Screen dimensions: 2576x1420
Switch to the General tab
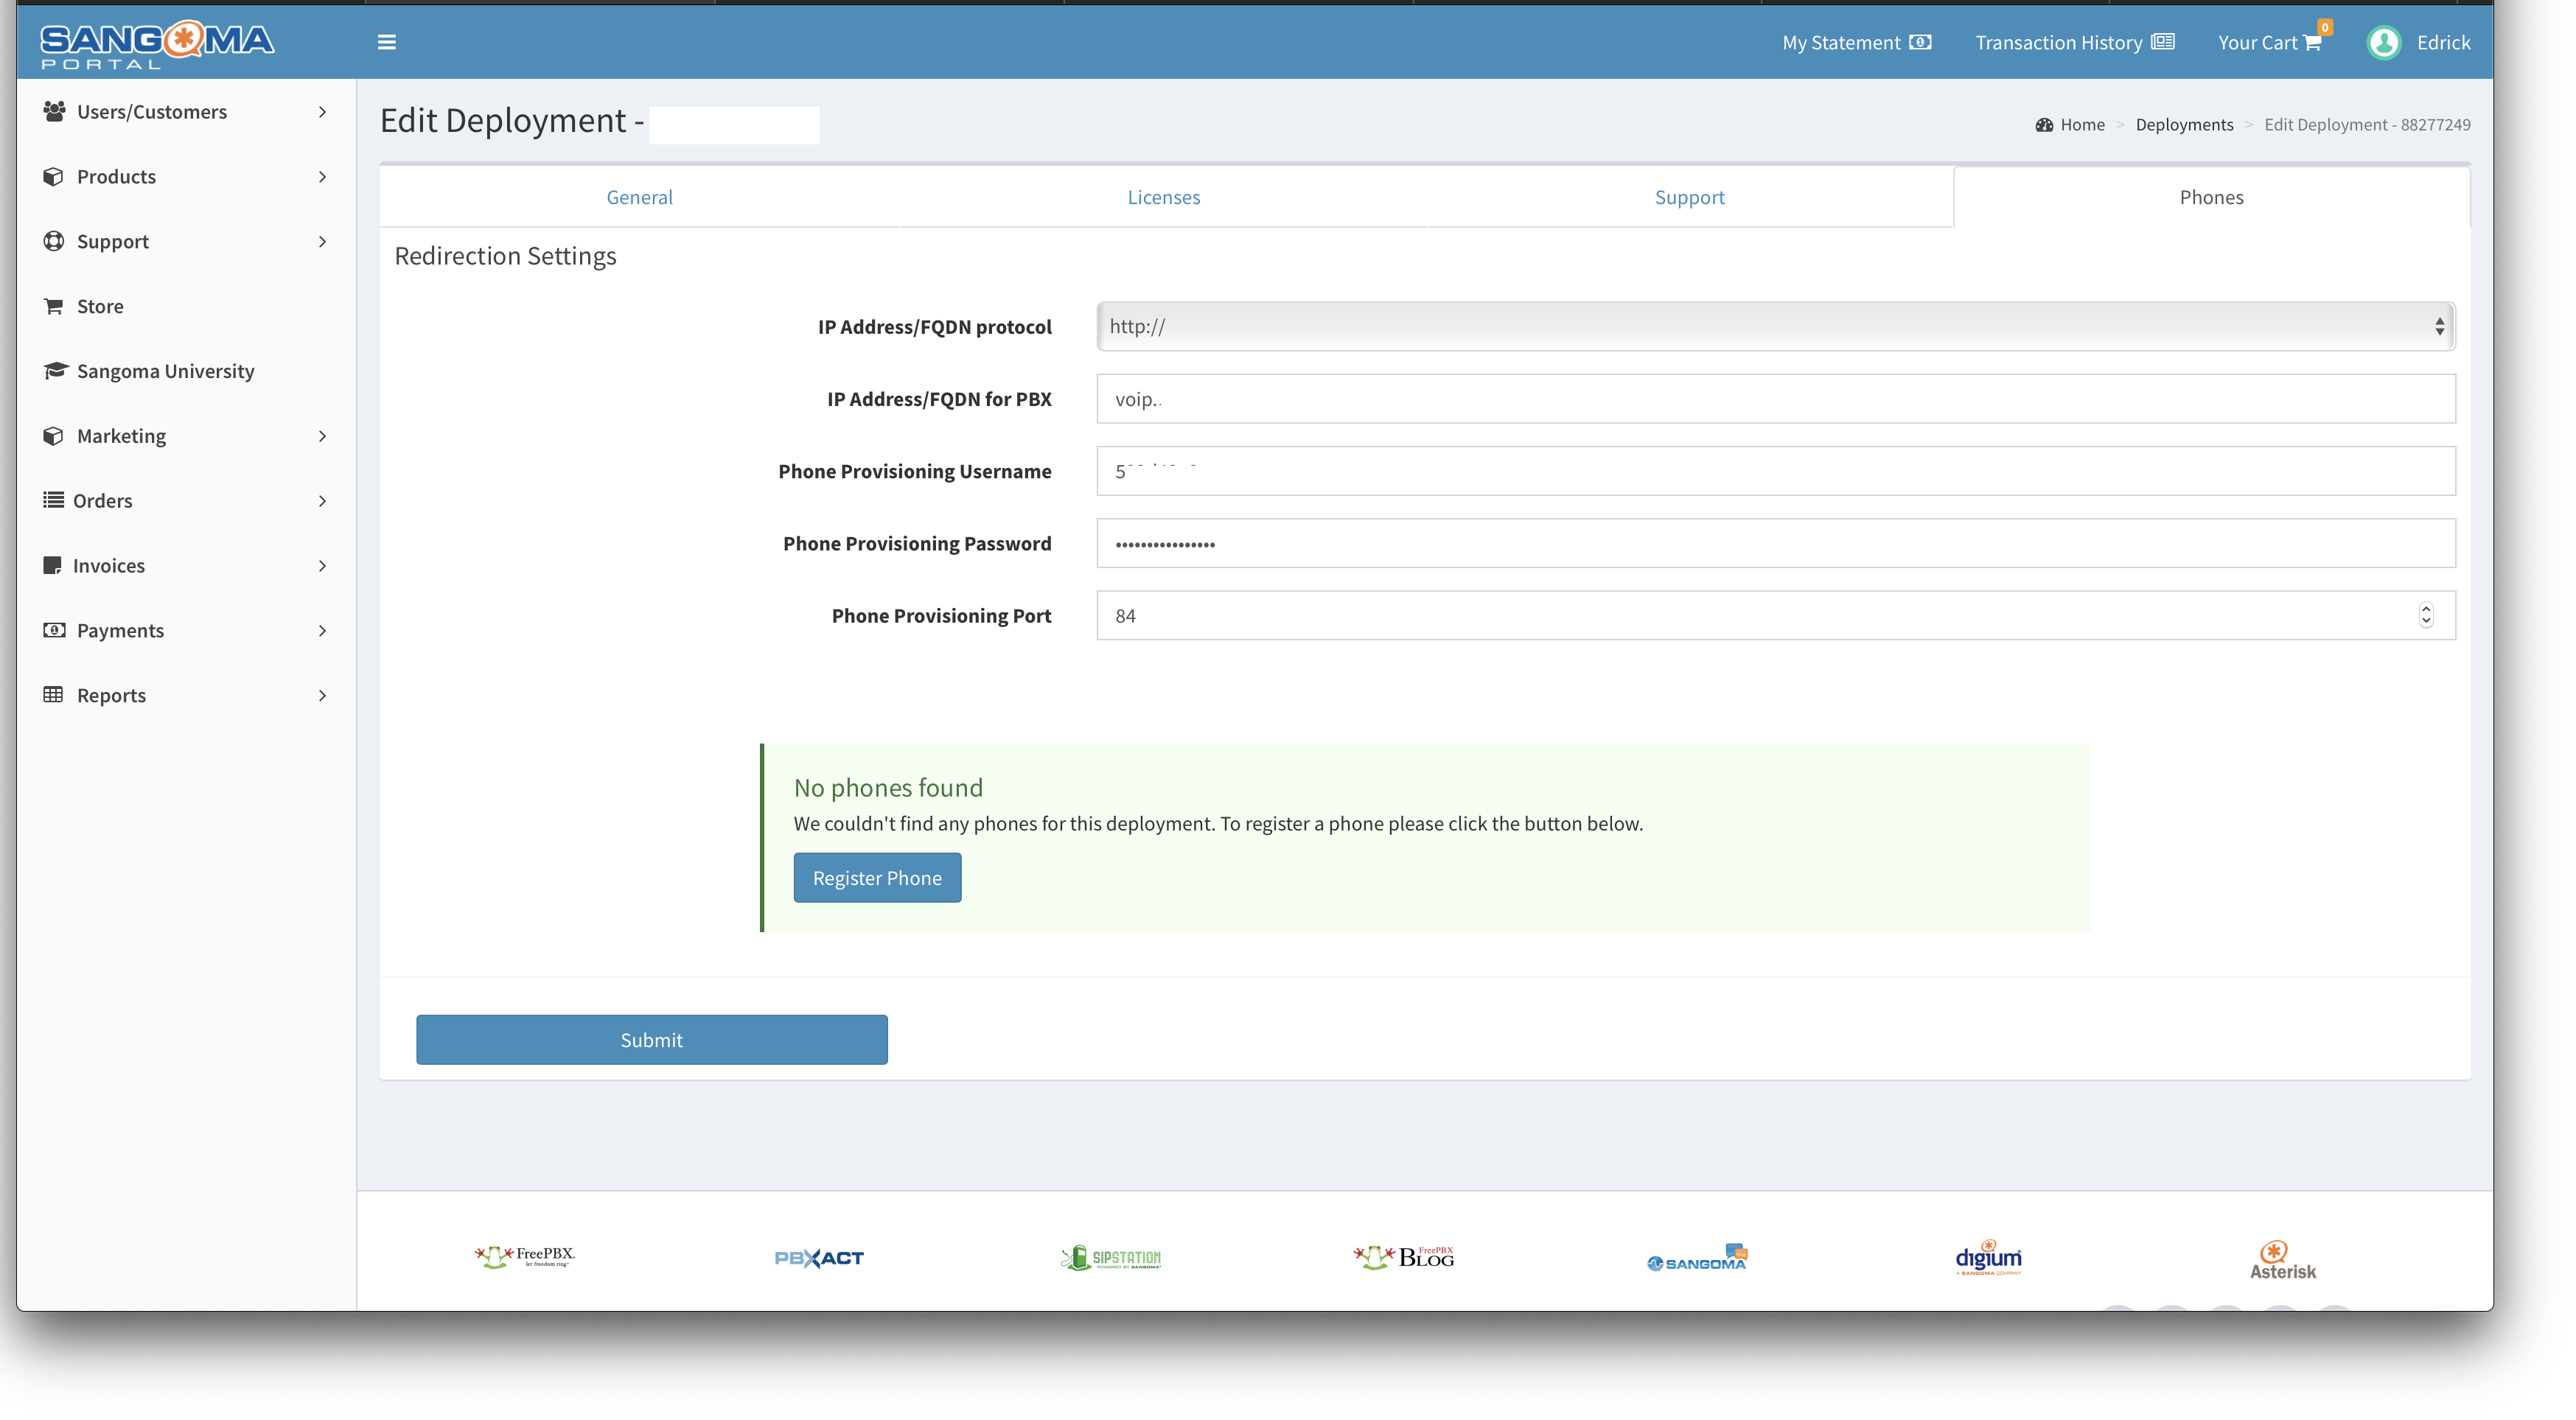(x=640, y=197)
